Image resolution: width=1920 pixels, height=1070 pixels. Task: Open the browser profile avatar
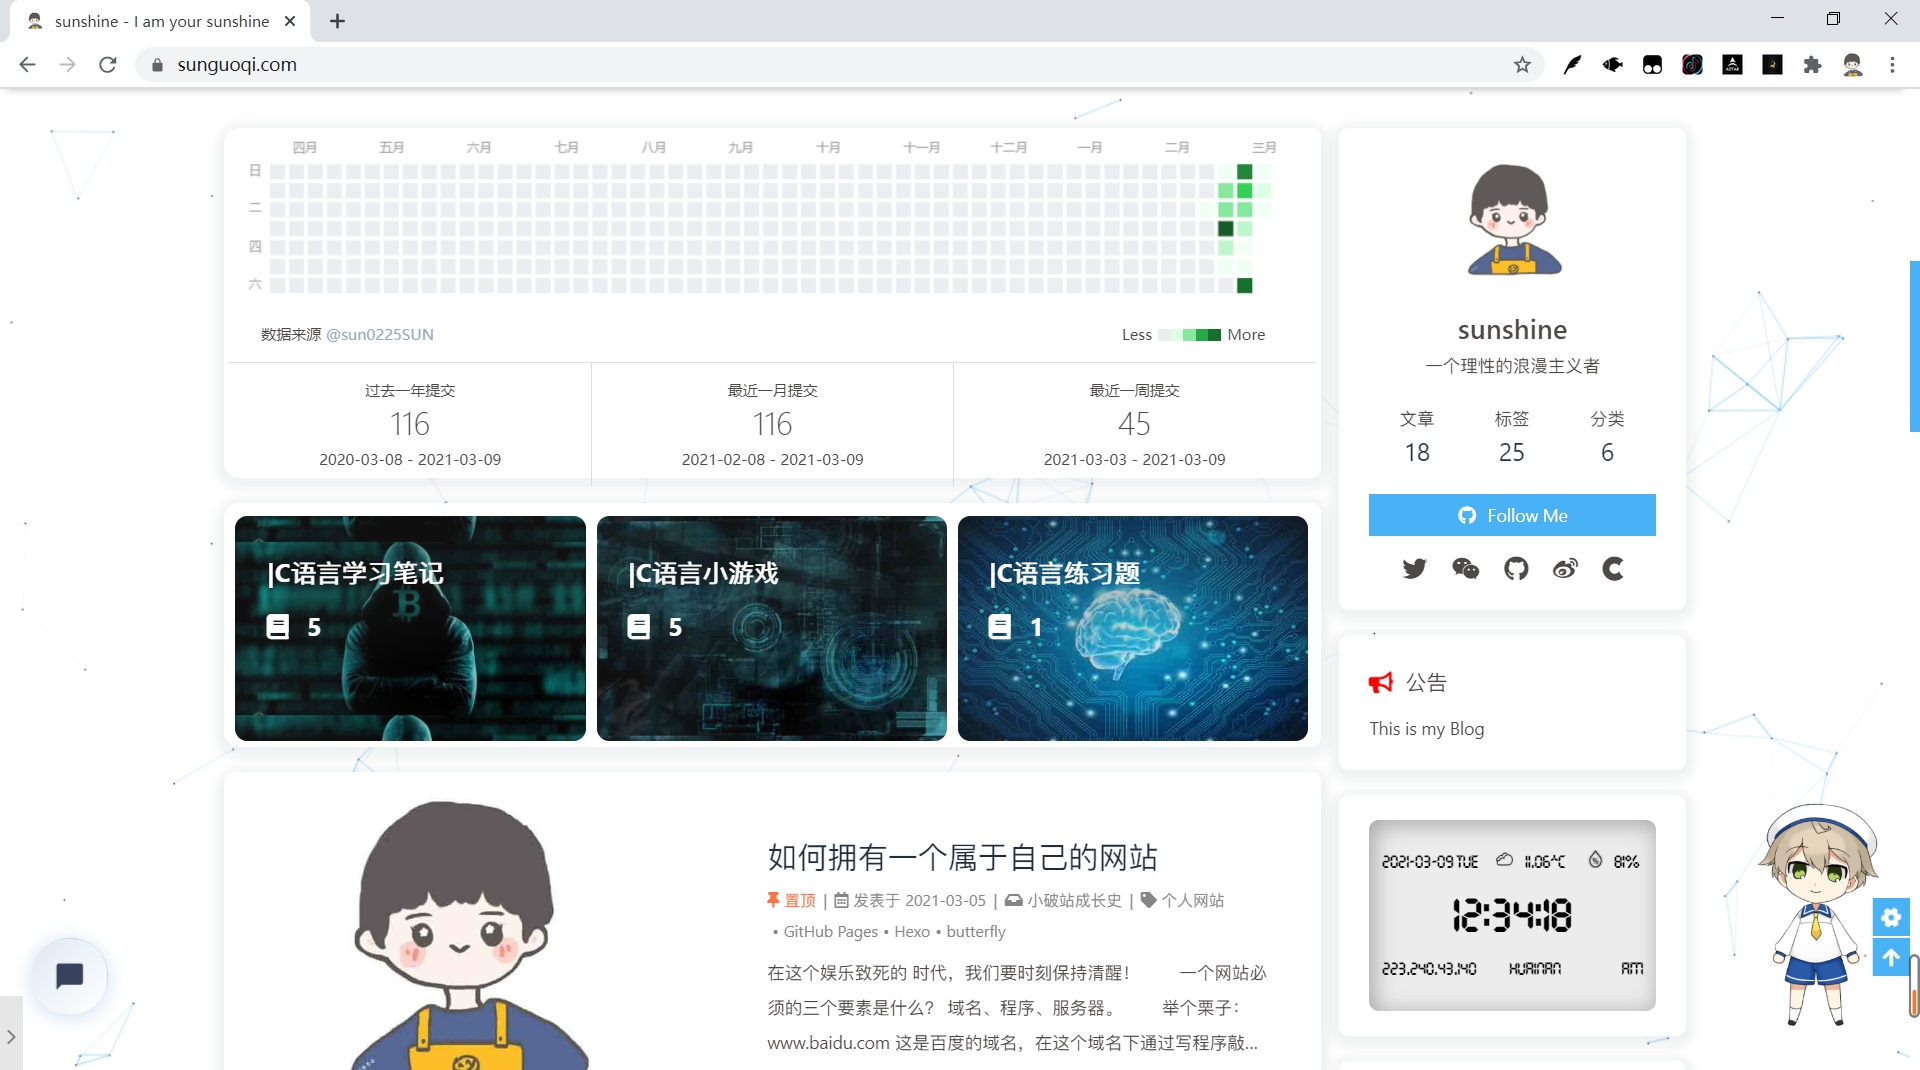point(1853,64)
